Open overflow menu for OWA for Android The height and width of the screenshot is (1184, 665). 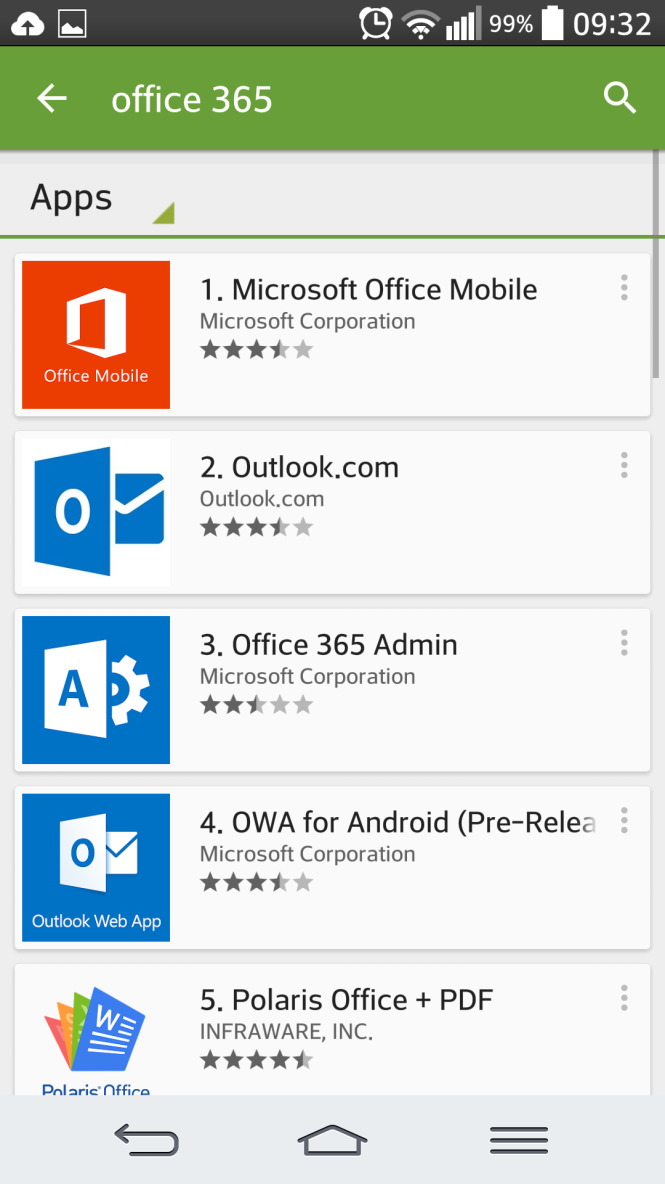tap(624, 820)
